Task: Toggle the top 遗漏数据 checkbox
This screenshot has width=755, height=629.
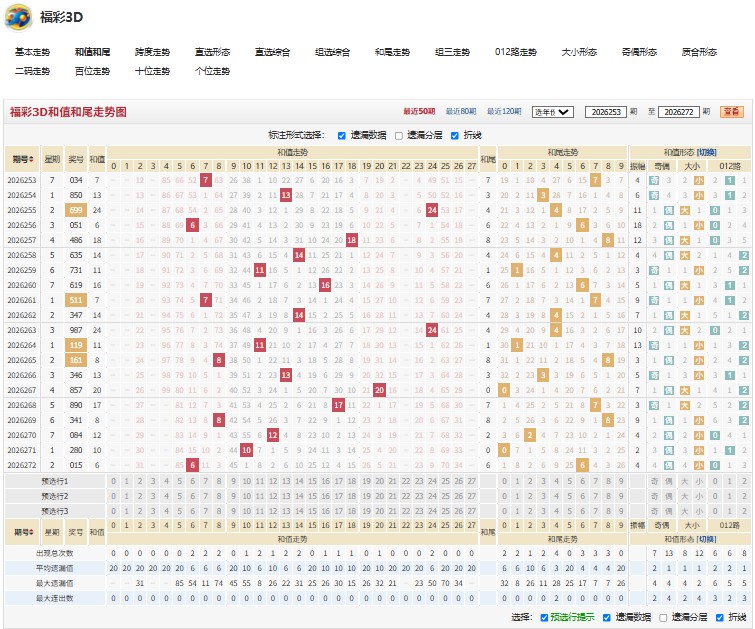Action: coord(342,136)
